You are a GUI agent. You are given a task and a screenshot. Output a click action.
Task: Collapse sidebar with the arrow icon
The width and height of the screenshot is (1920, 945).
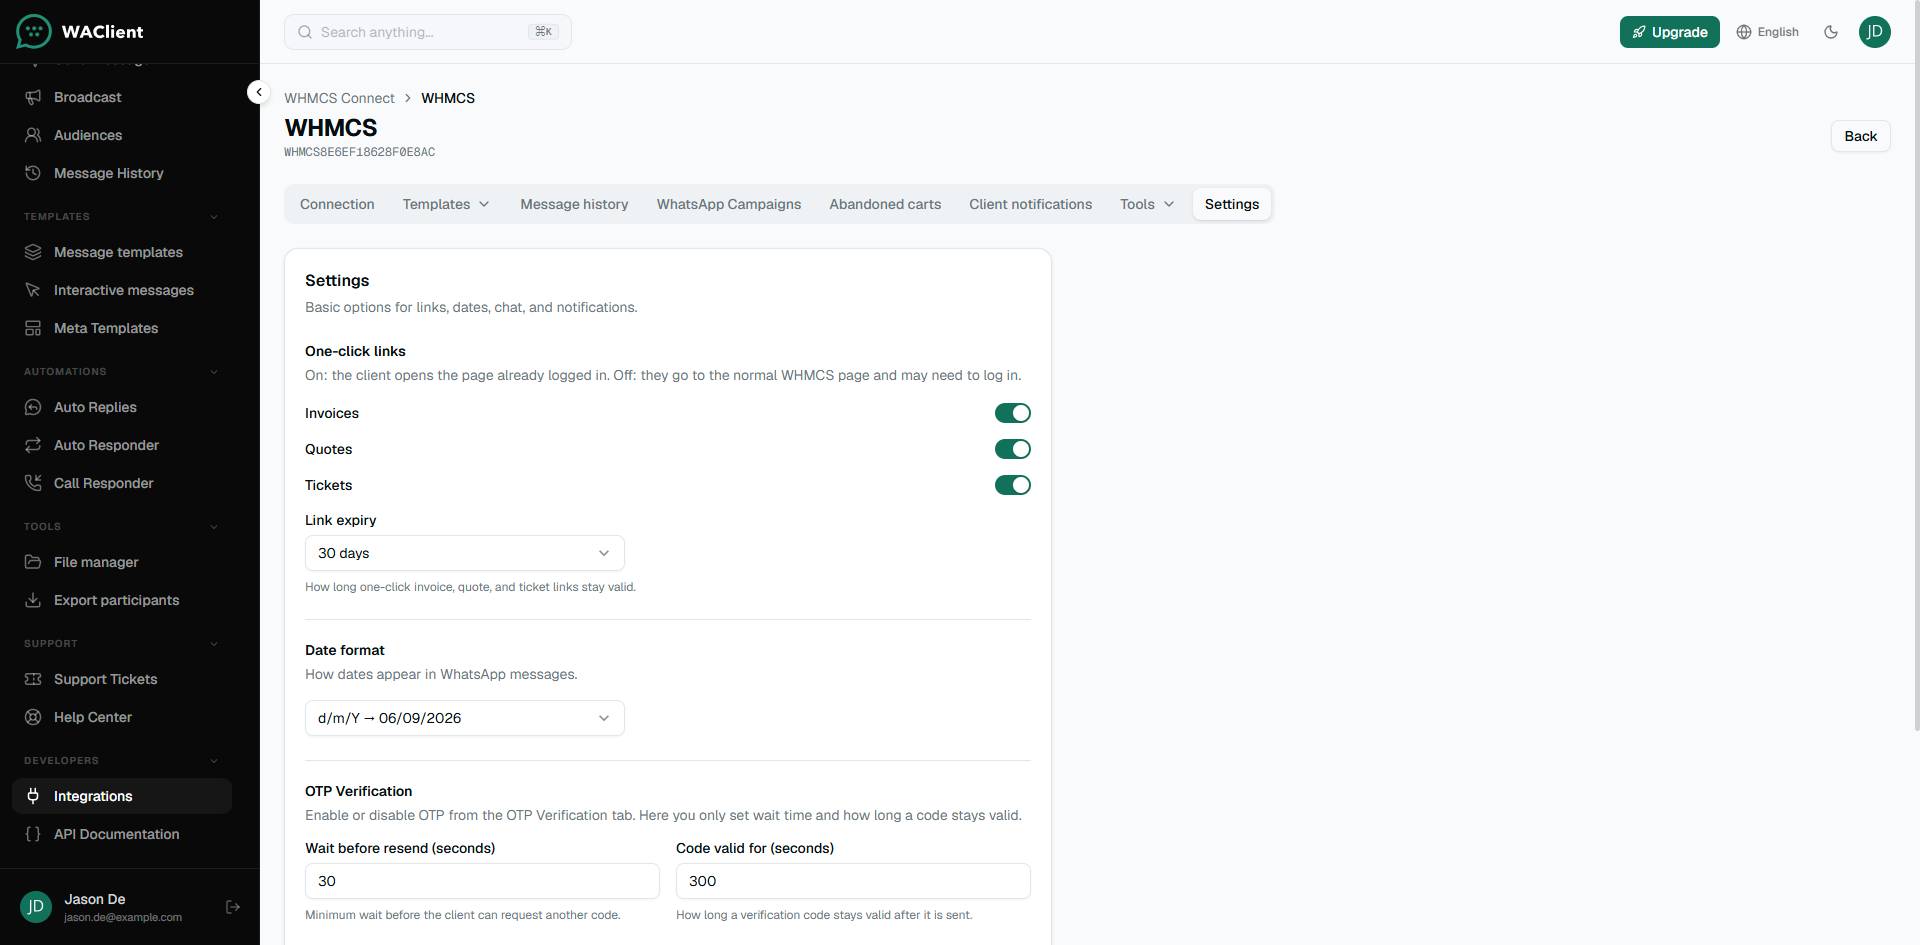coord(259,92)
